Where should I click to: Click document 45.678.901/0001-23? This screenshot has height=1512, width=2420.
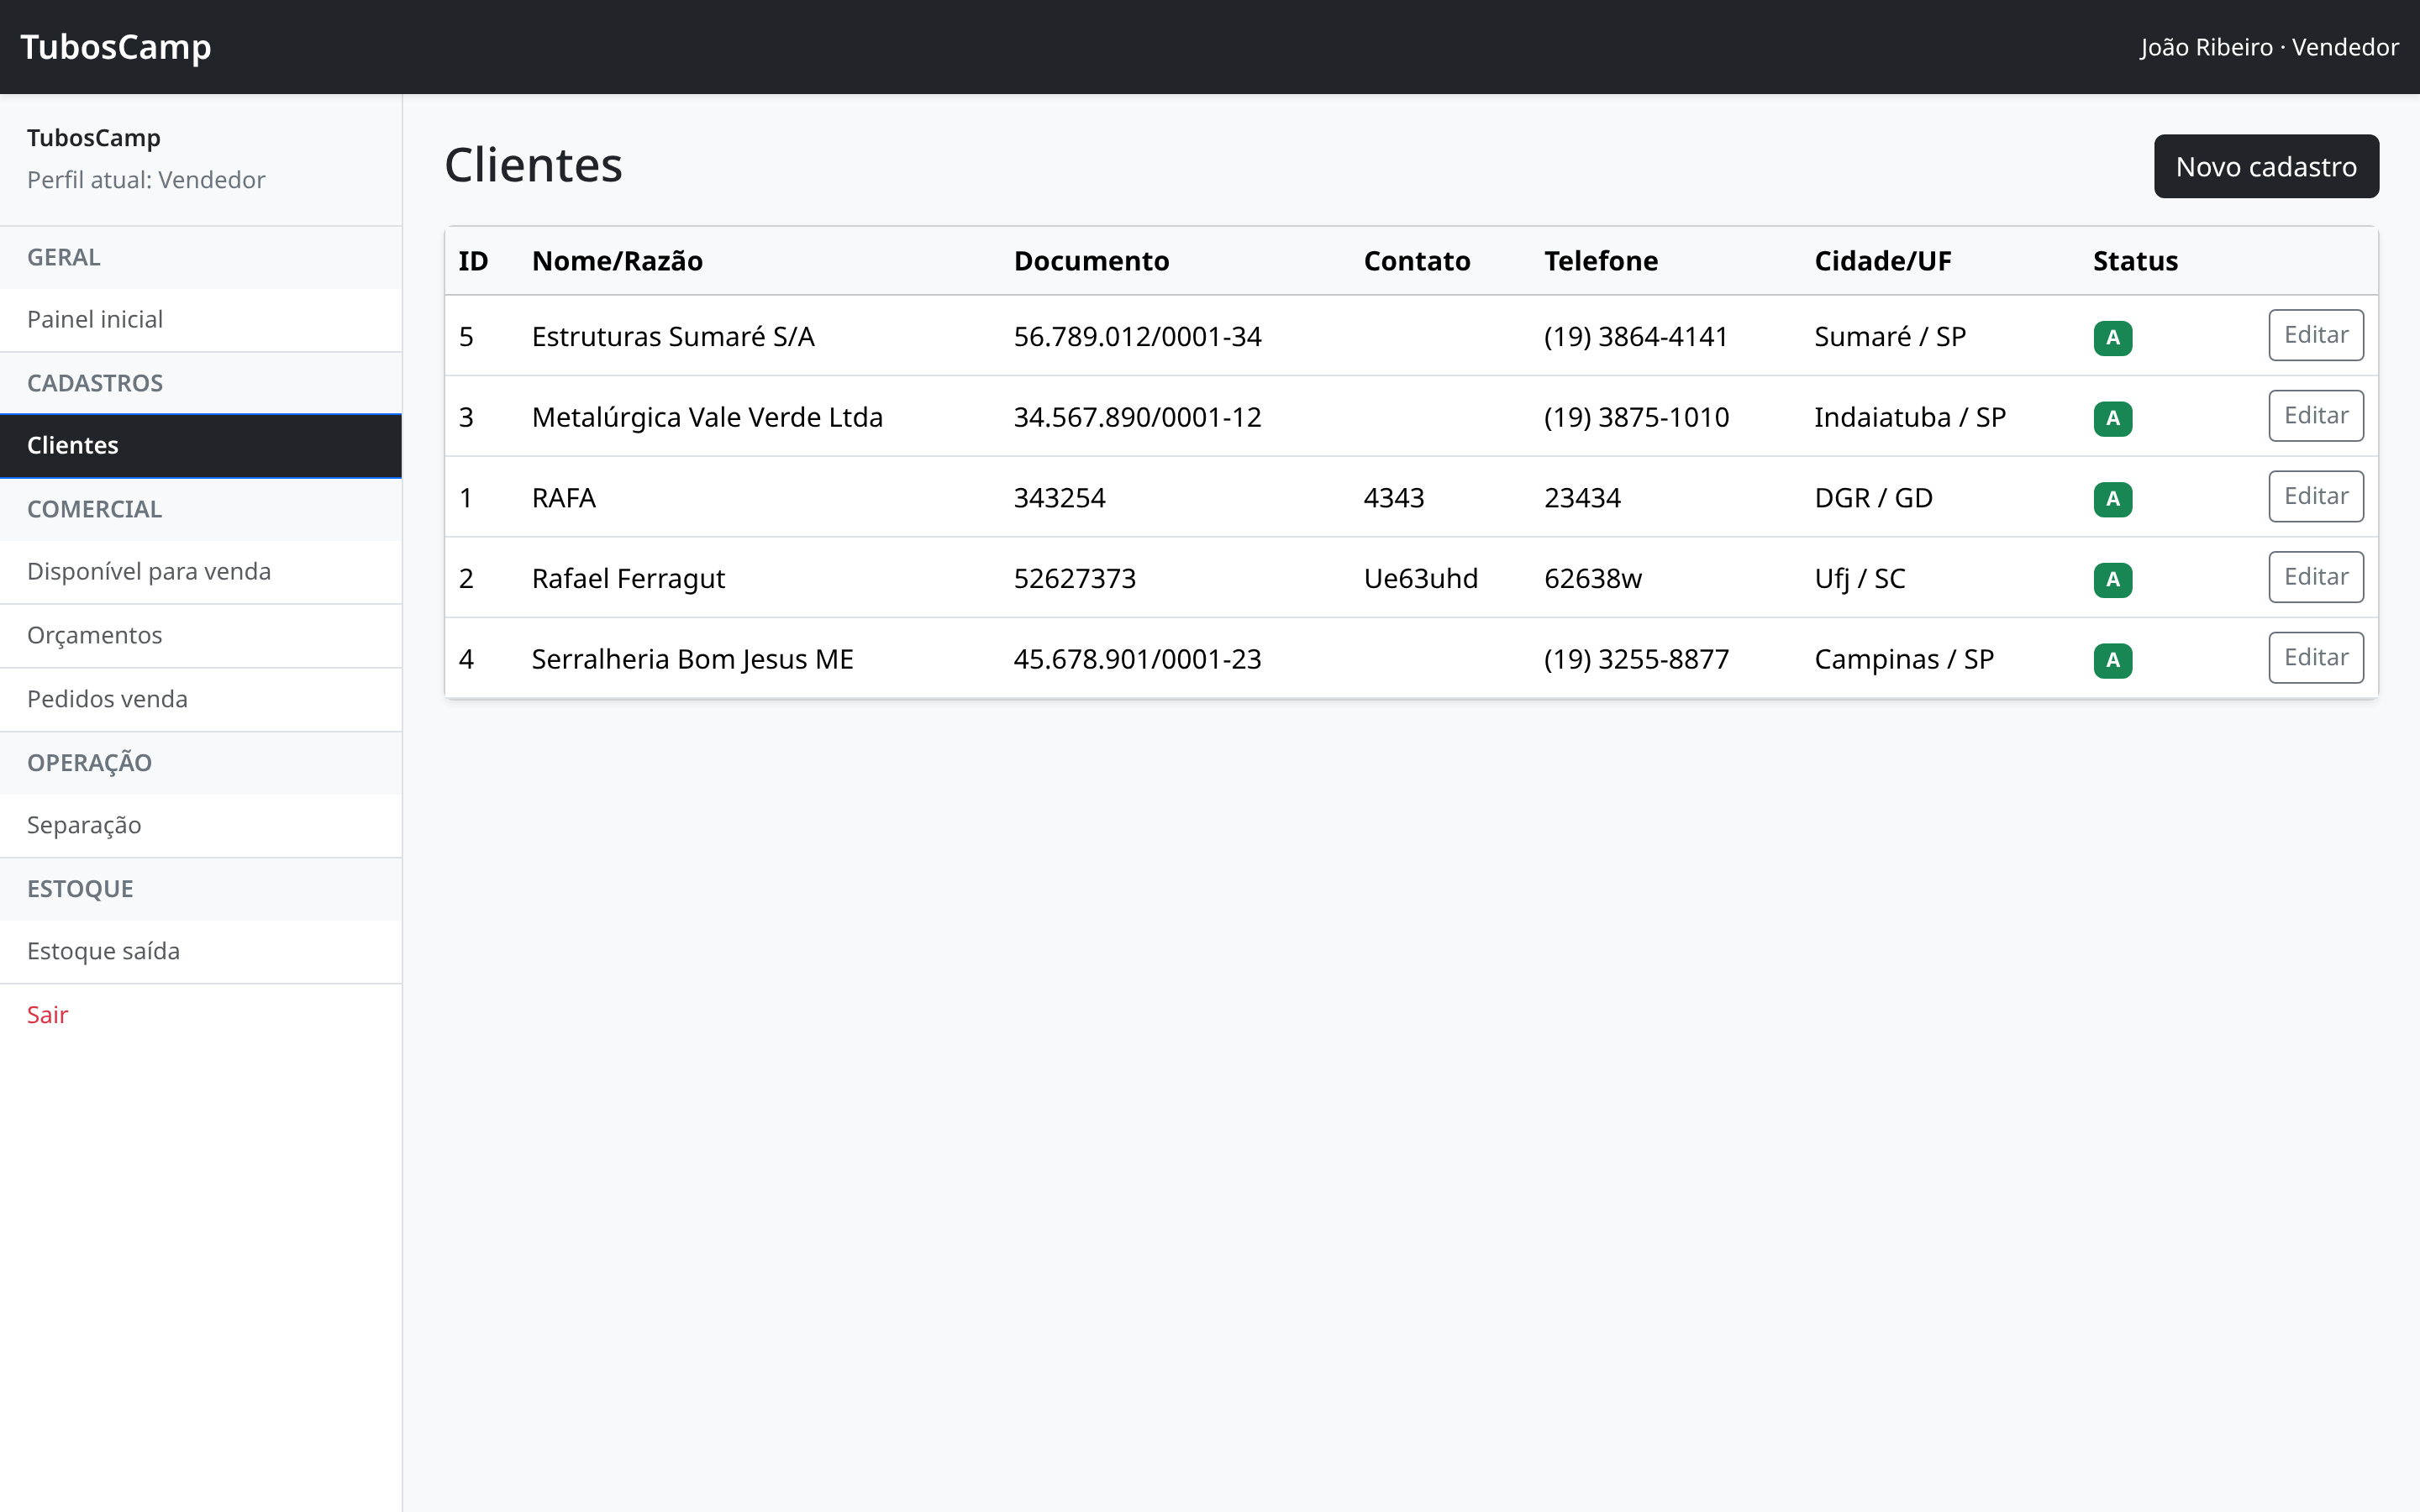[x=1137, y=660]
